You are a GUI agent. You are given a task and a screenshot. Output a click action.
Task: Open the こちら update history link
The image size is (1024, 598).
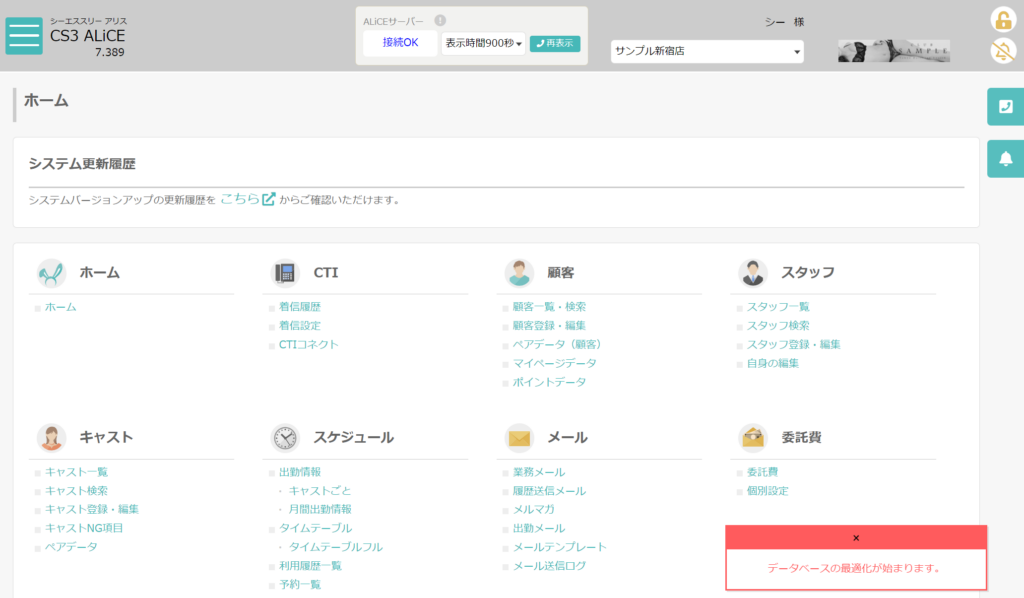tap(248, 199)
